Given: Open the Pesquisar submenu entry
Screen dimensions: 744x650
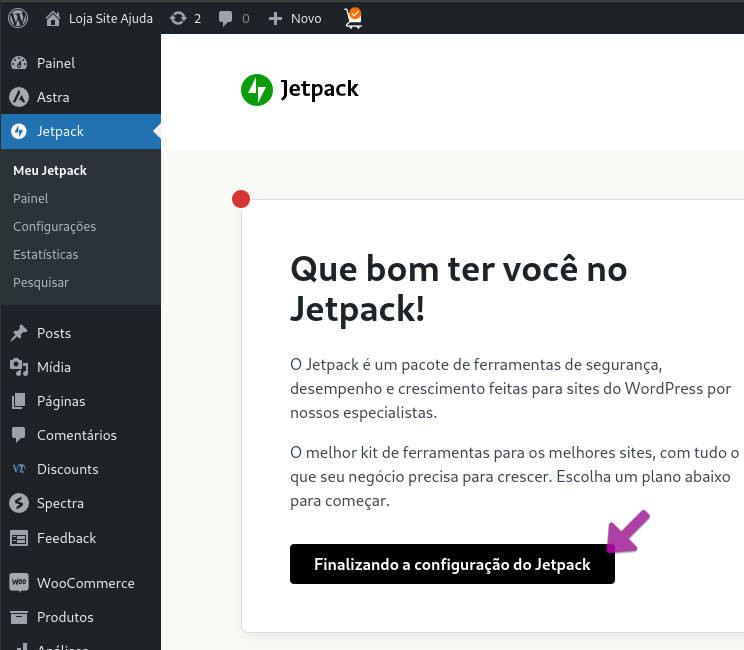Looking at the screenshot, I should point(41,282).
